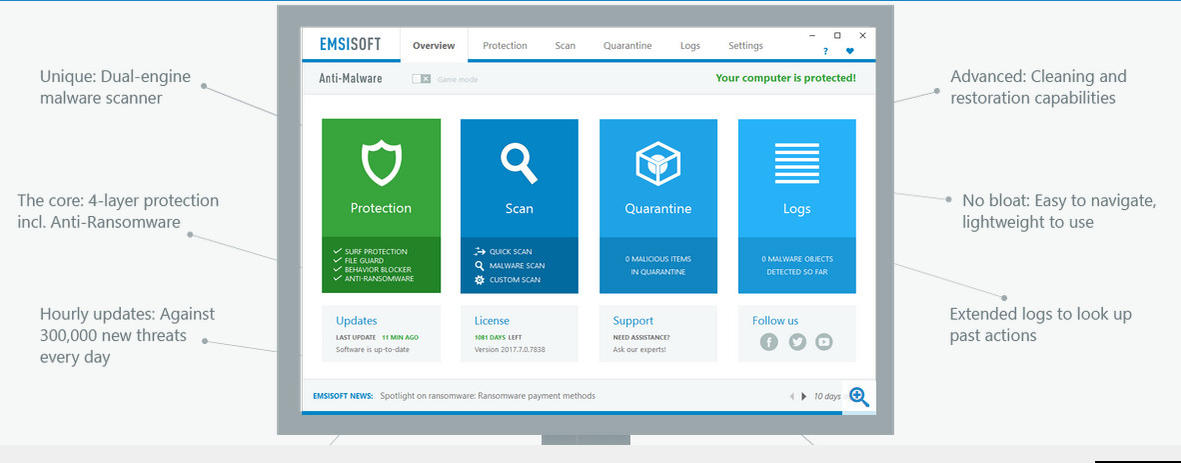Show the next Emsisoft news item
The image size is (1181, 463).
click(x=803, y=396)
